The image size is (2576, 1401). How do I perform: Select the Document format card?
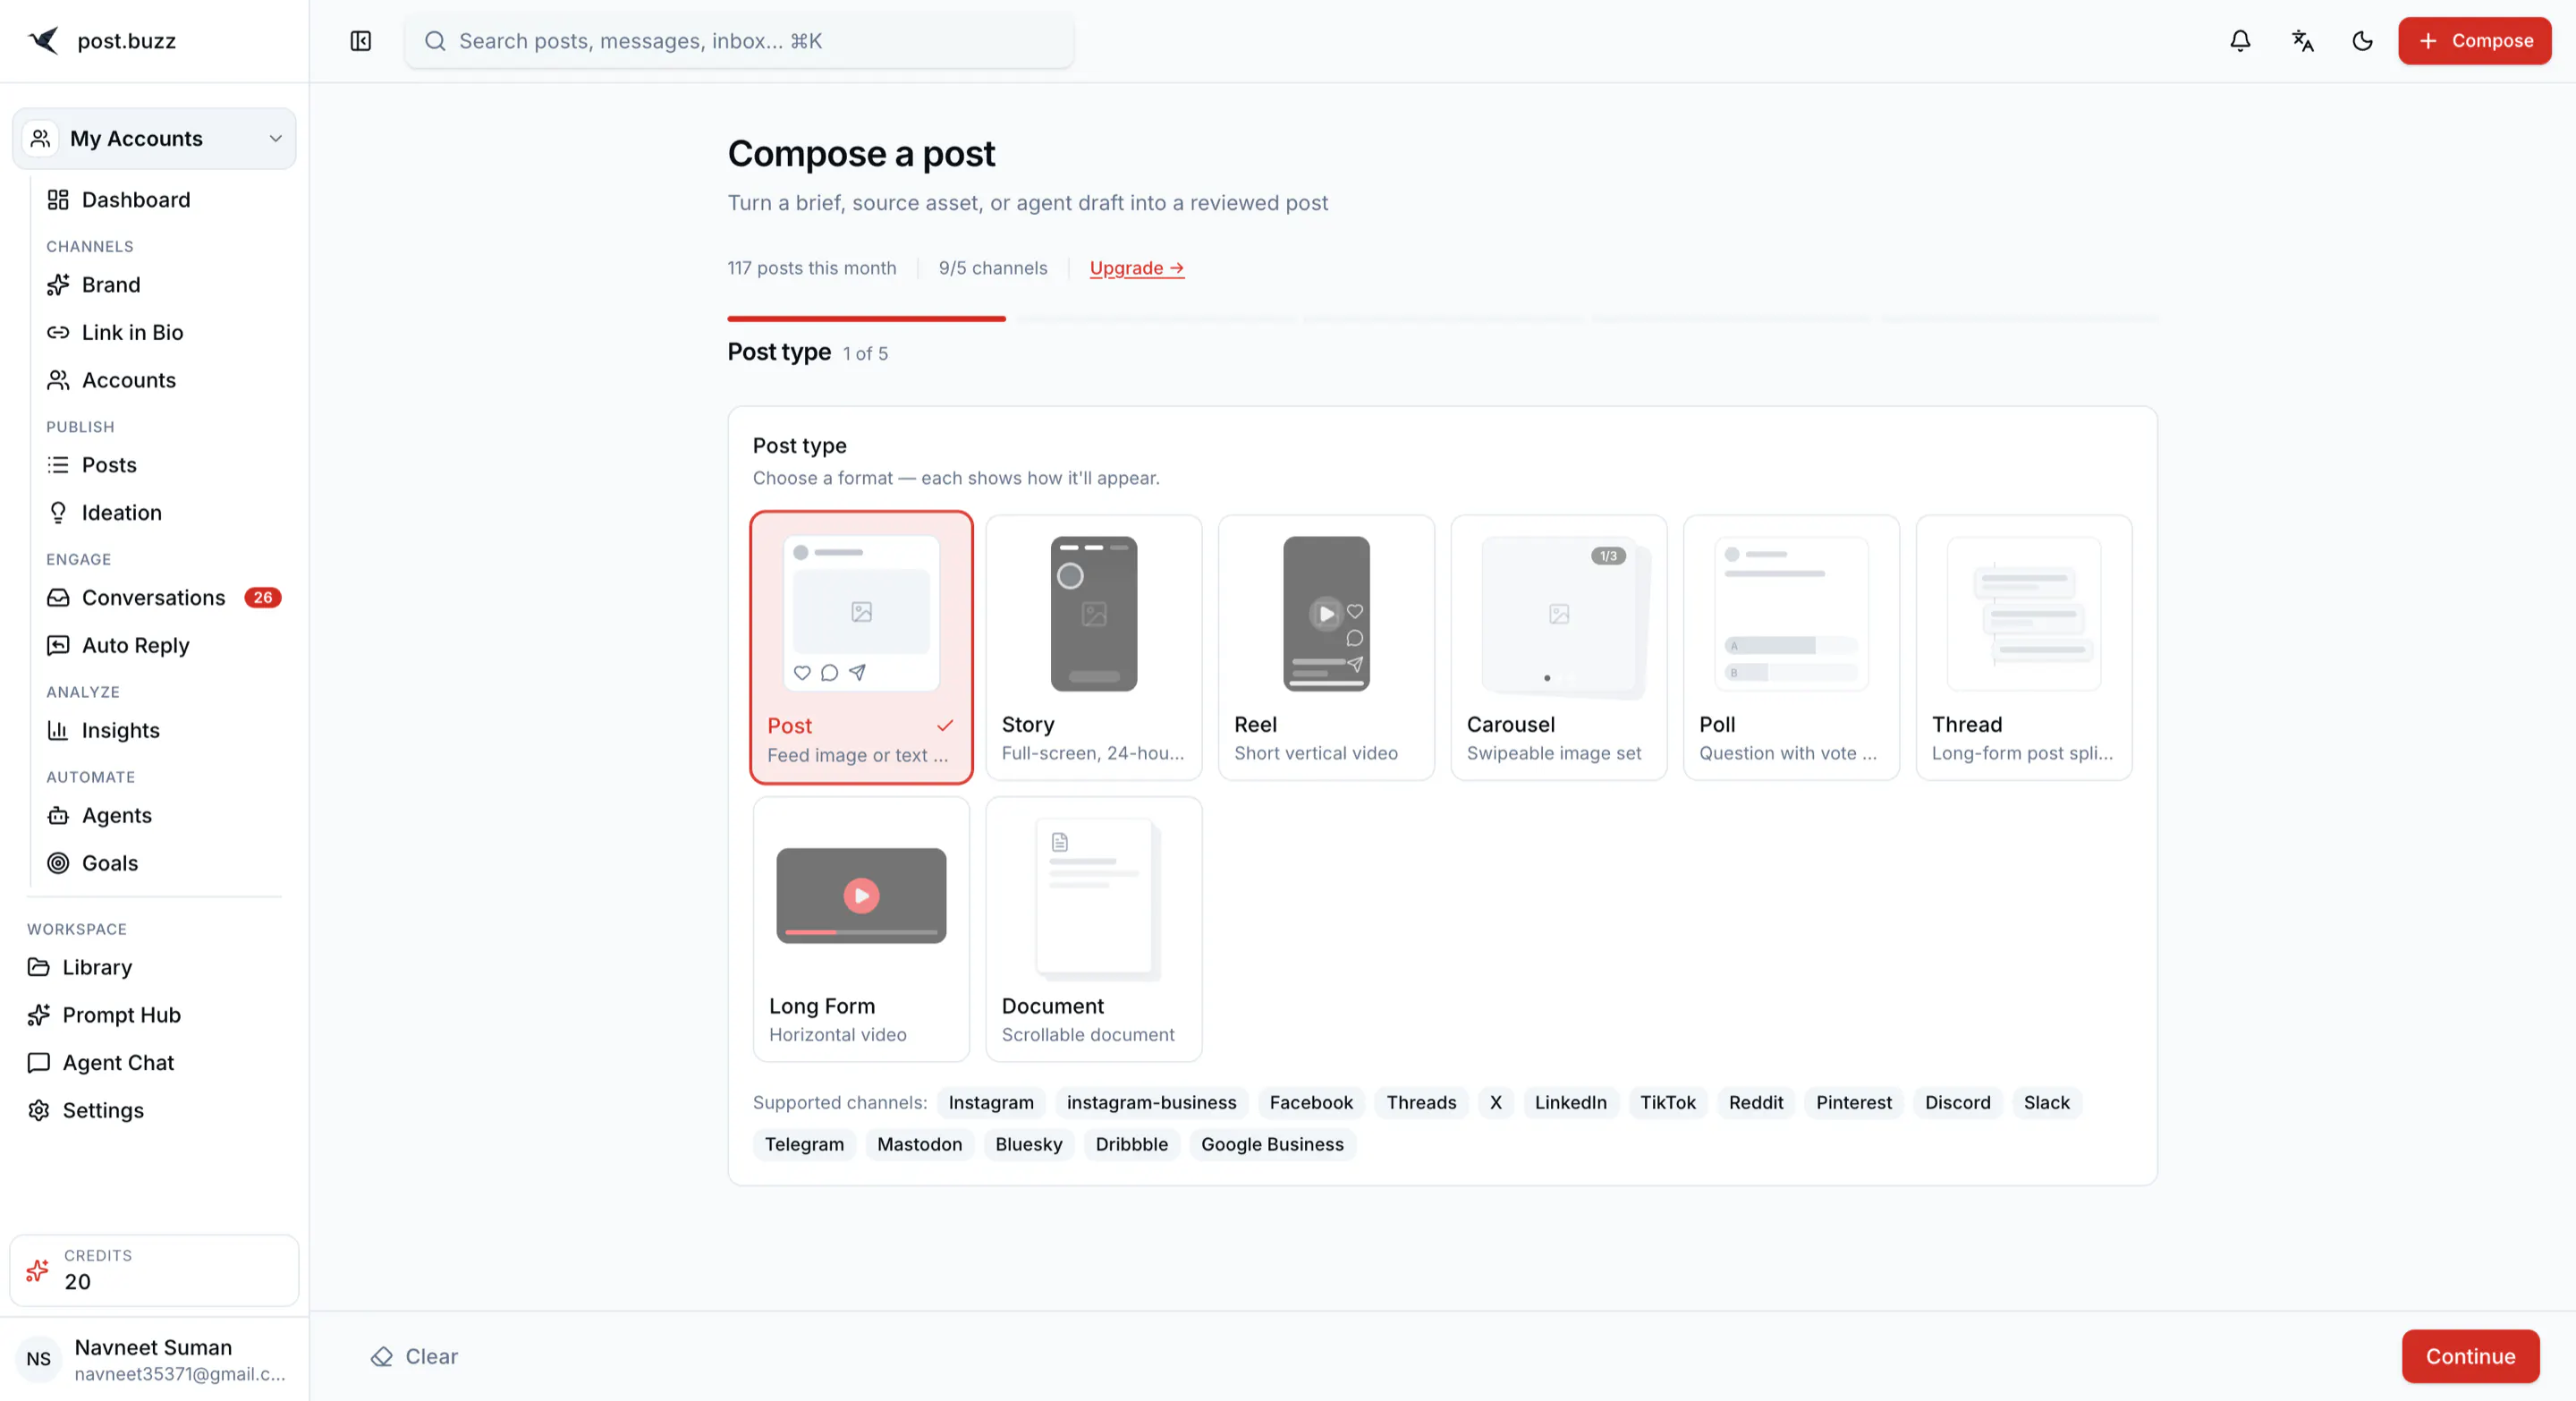coord(1093,929)
